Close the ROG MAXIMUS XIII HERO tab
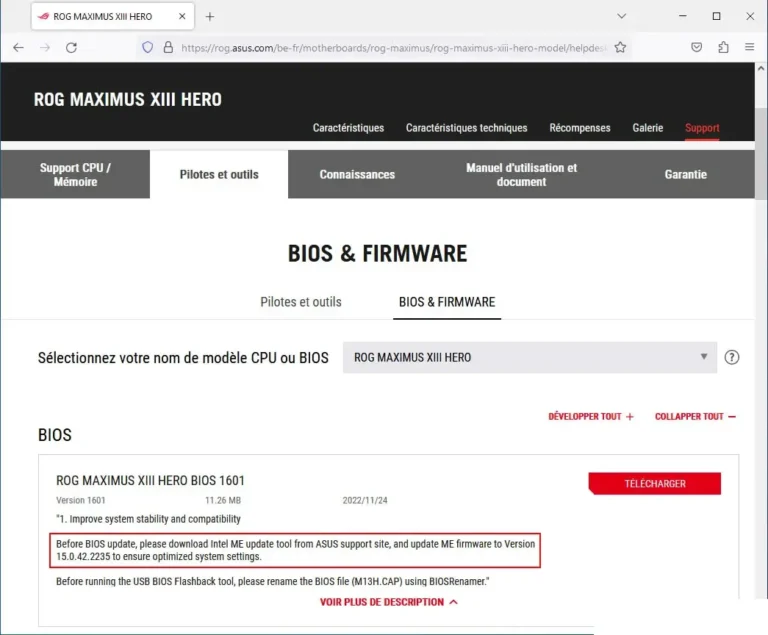 (182, 16)
